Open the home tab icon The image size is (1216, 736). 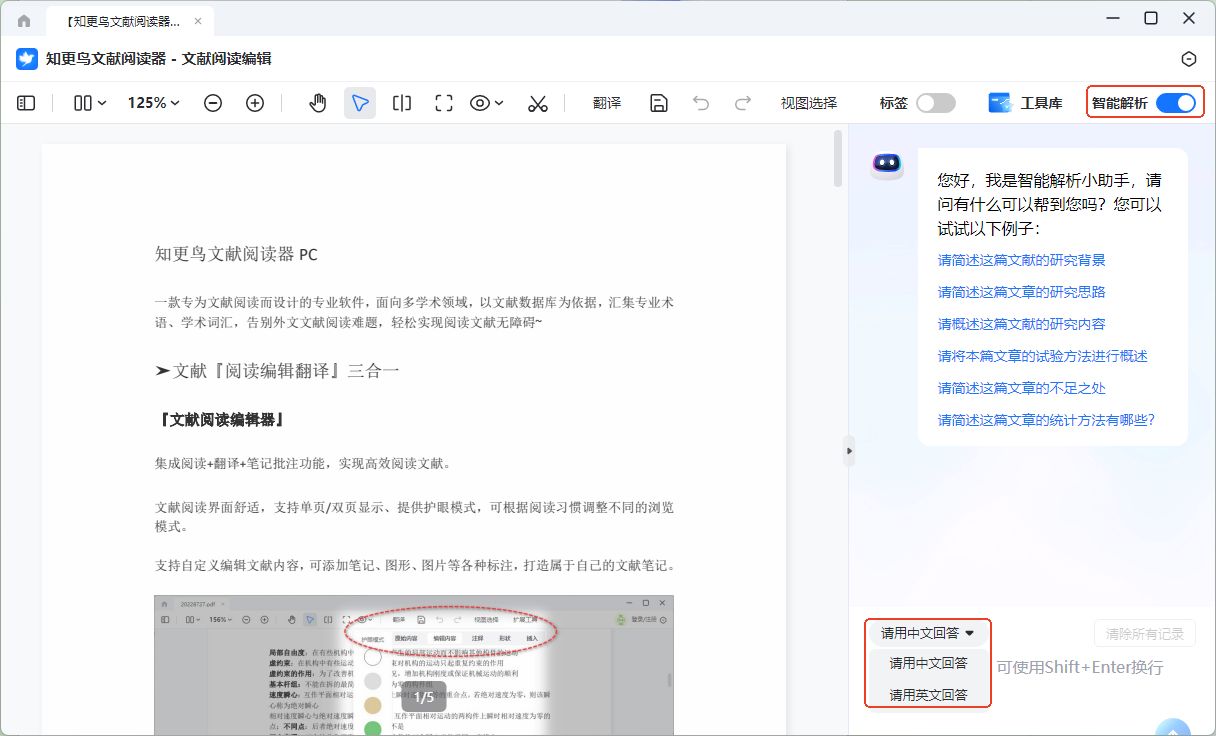(x=24, y=20)
